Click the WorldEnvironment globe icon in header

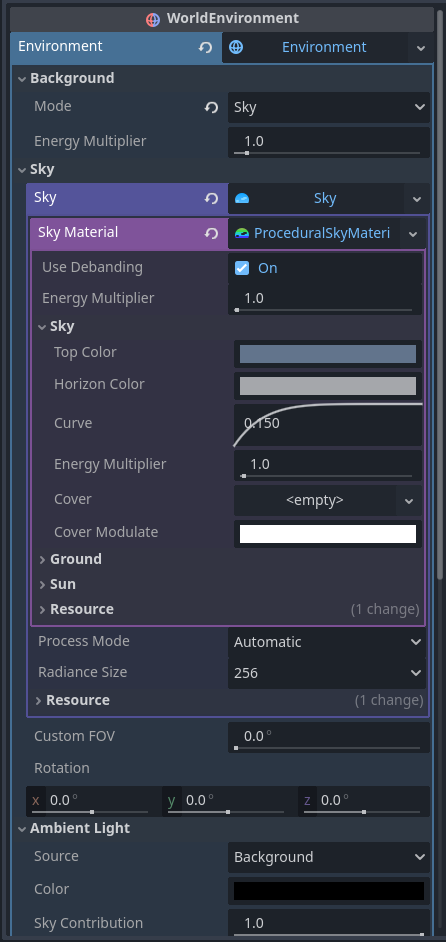153,19
